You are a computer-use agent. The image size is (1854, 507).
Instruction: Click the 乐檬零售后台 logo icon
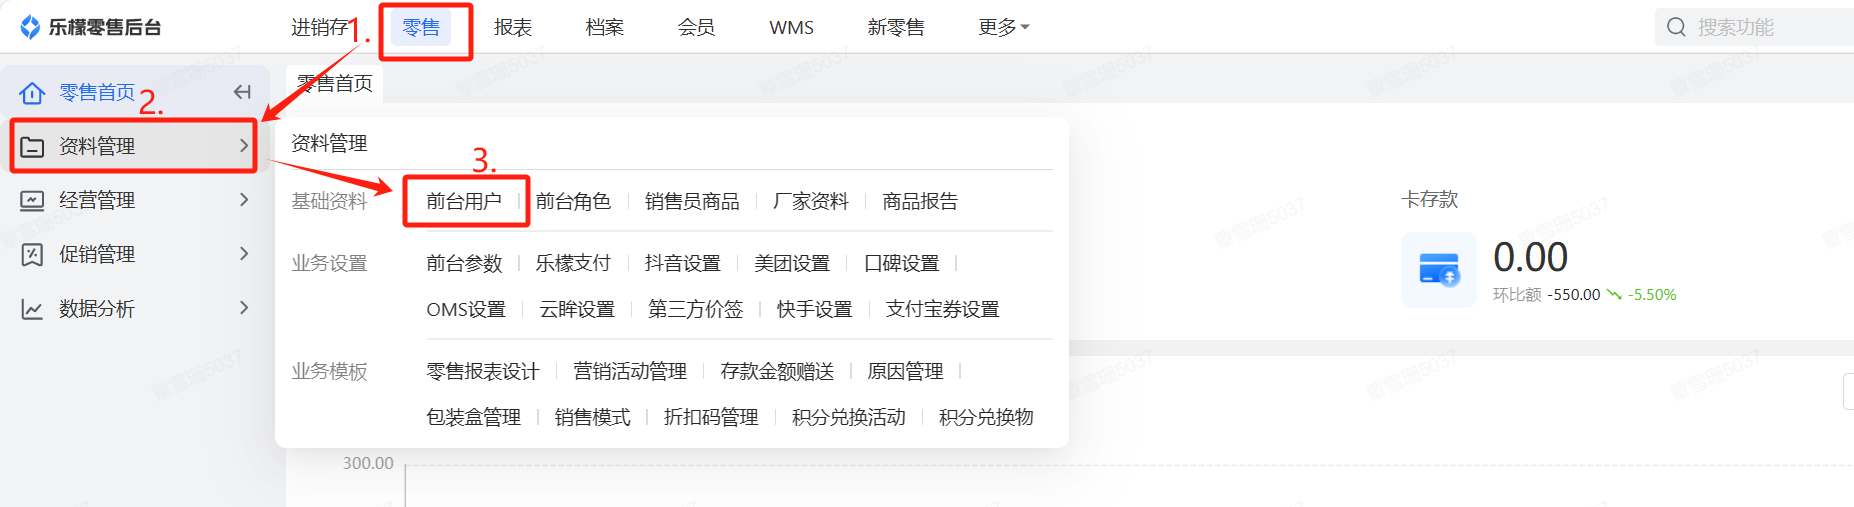click(x=30, y=27)
